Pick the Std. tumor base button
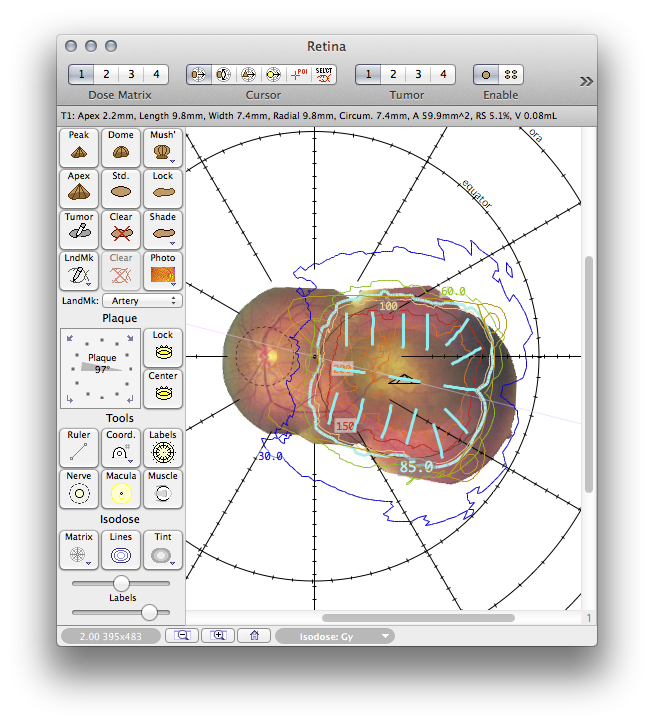Screen dimensions: 654x725 [x=121, y=189]
